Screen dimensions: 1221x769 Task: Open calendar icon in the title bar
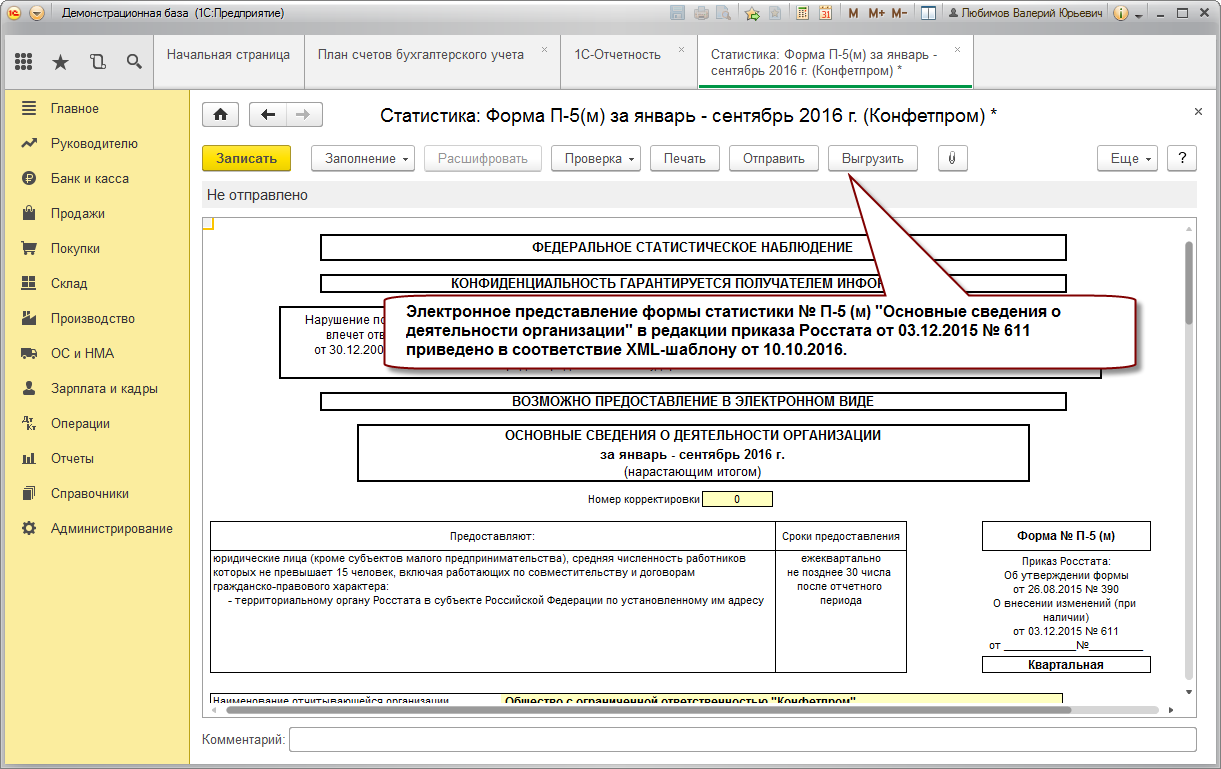[826, 14]
